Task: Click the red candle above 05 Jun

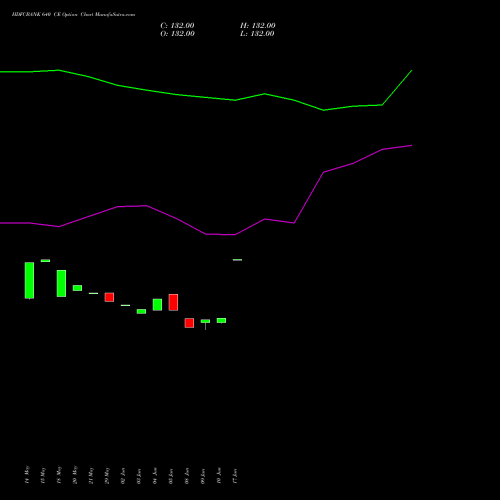Action: [173, 302]
